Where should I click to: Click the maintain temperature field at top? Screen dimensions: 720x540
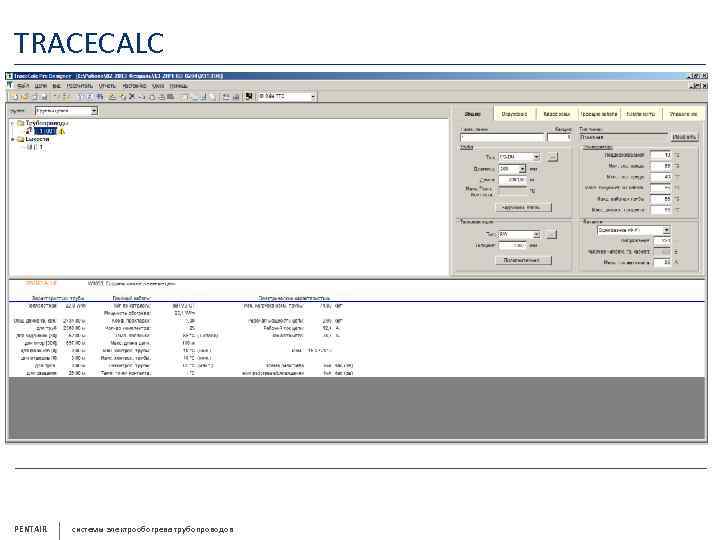(661, 155)
